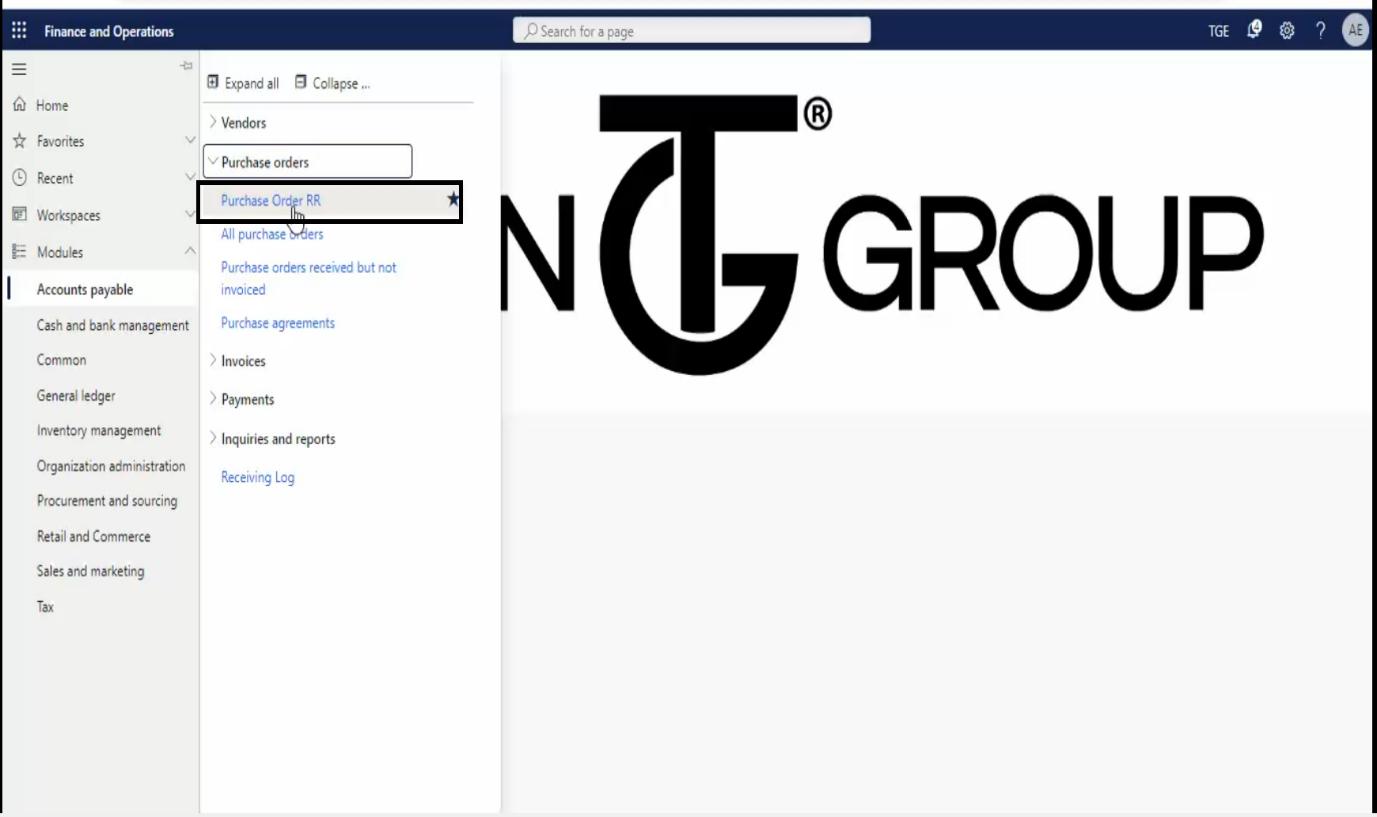Collapse the navigation pane hamburger icon
The image size is (1377, 817).
pyautogui.click(x=18, y=69)
